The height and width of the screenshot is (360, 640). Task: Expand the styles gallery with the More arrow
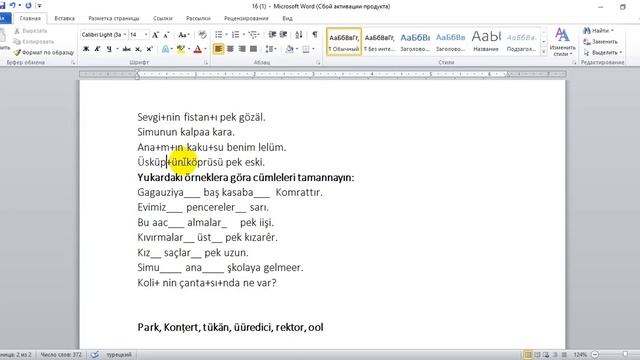click(544, 52)
